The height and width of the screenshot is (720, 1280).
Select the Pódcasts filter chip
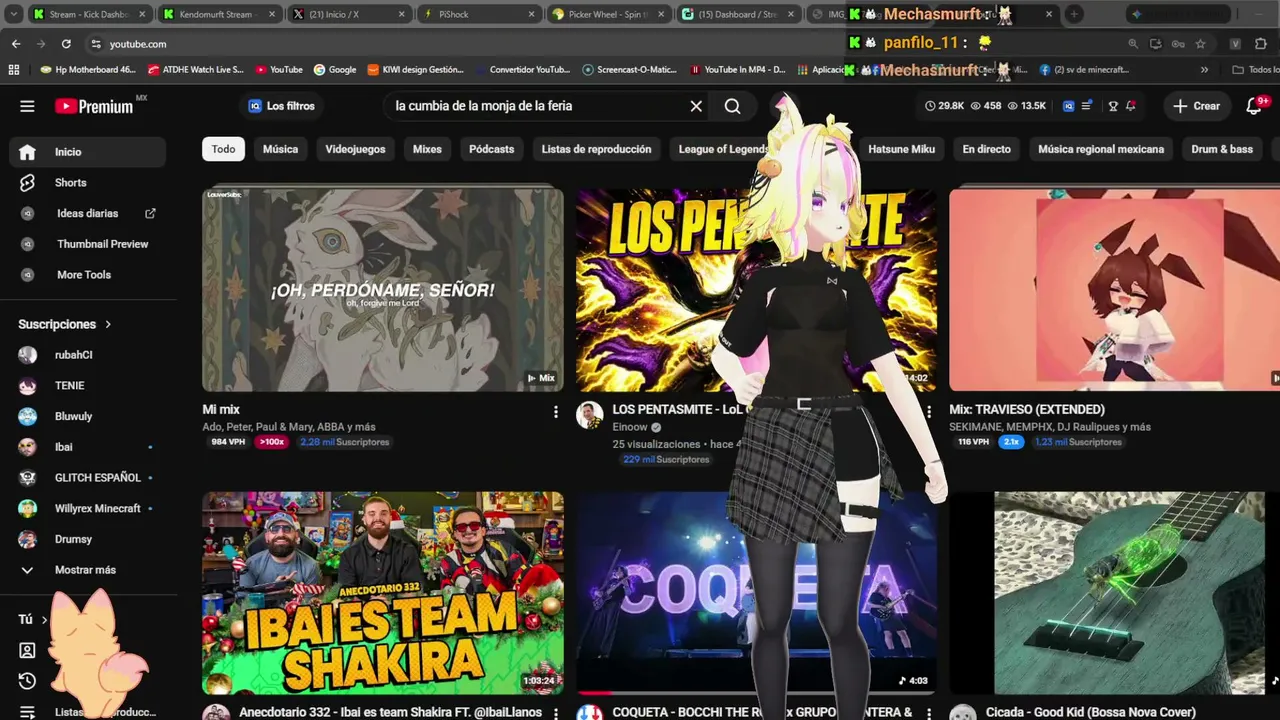click(491, 149)
